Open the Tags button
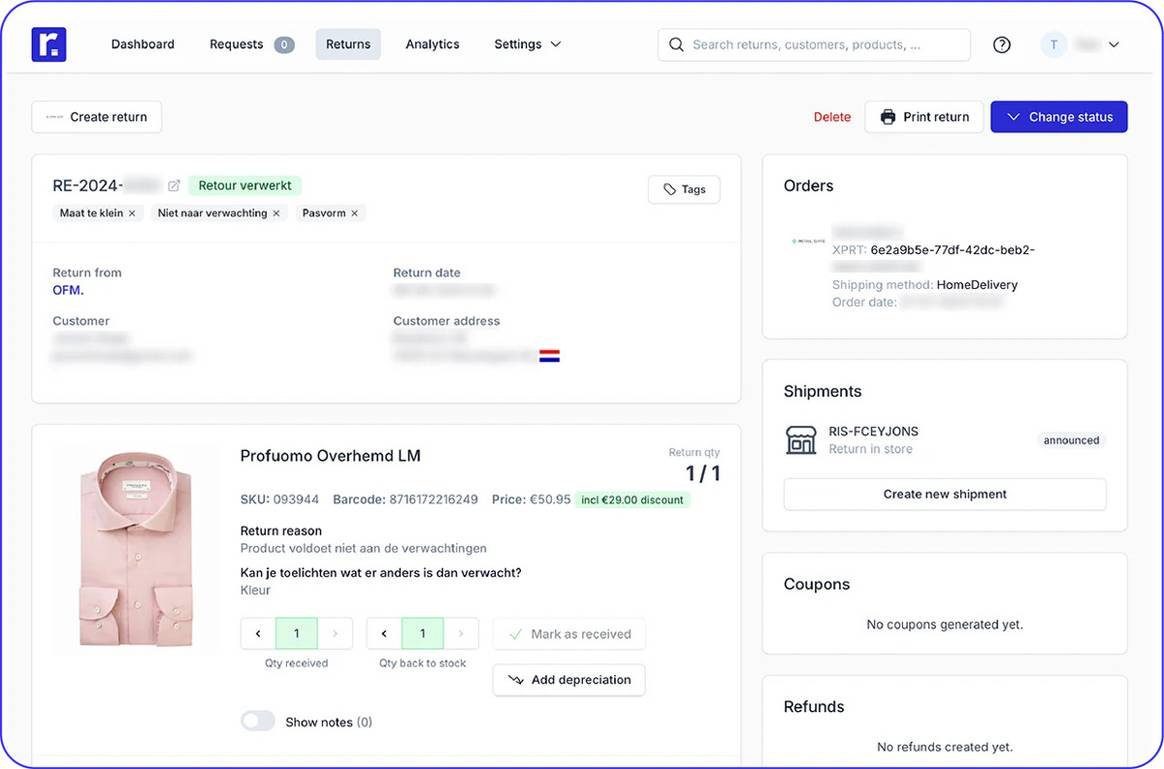The height and width of the screenshot is (769, 1164). click(684, 189)
